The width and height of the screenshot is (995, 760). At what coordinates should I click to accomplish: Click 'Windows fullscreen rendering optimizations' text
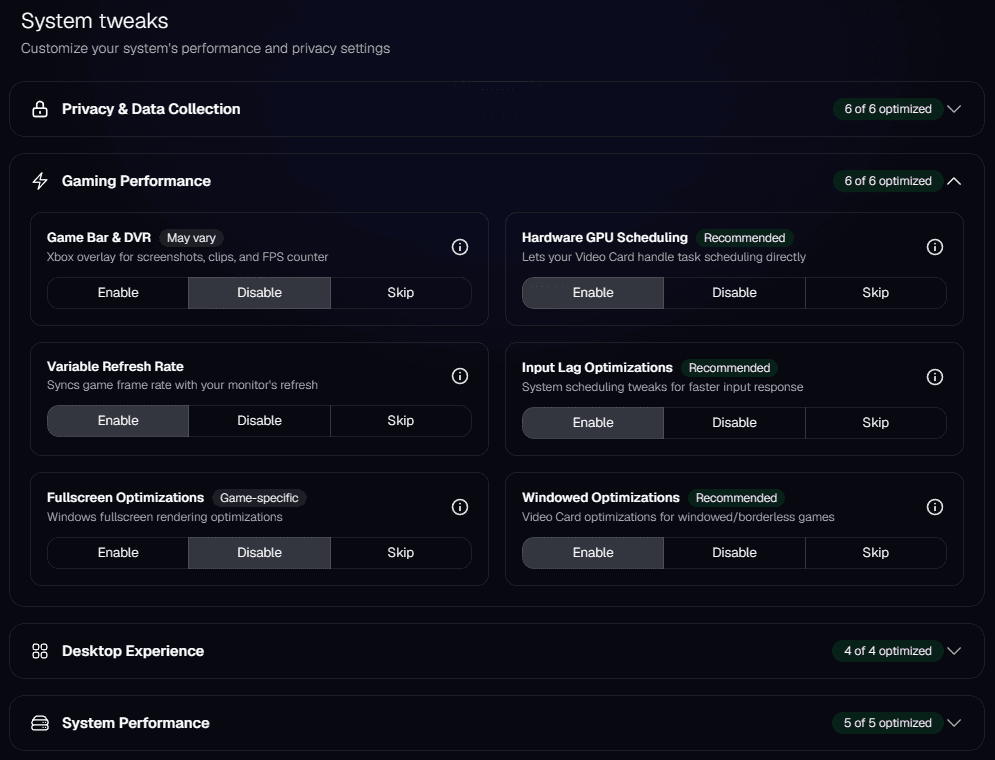164,517
